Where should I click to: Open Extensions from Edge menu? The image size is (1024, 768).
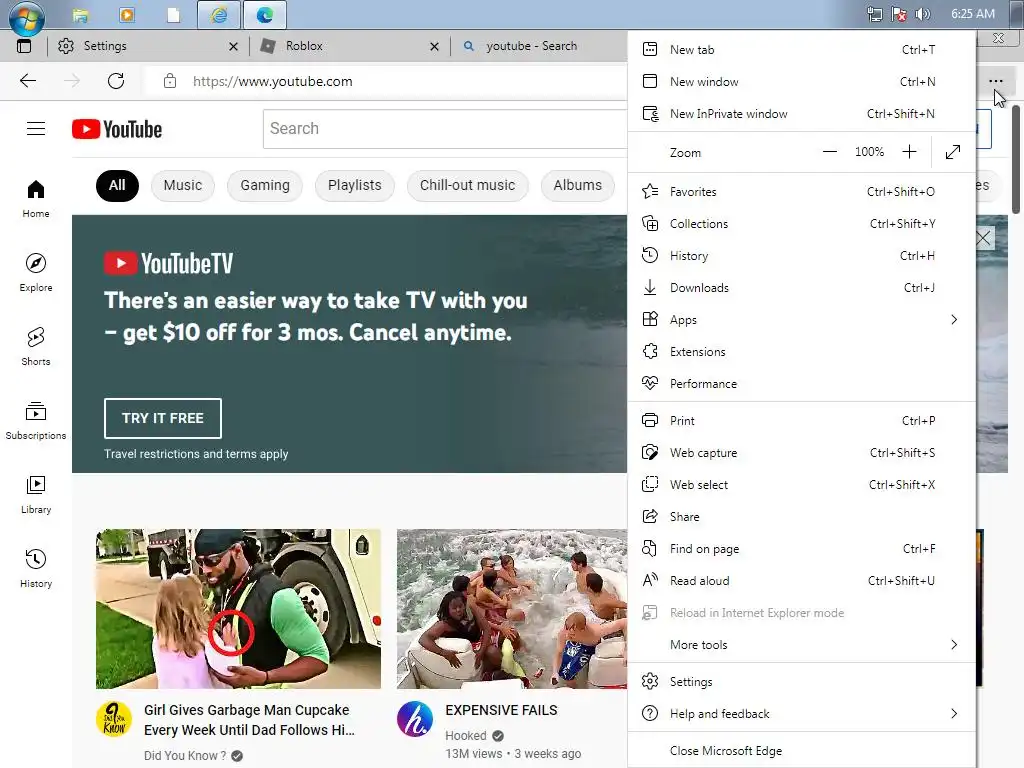(x=801, y=351)
